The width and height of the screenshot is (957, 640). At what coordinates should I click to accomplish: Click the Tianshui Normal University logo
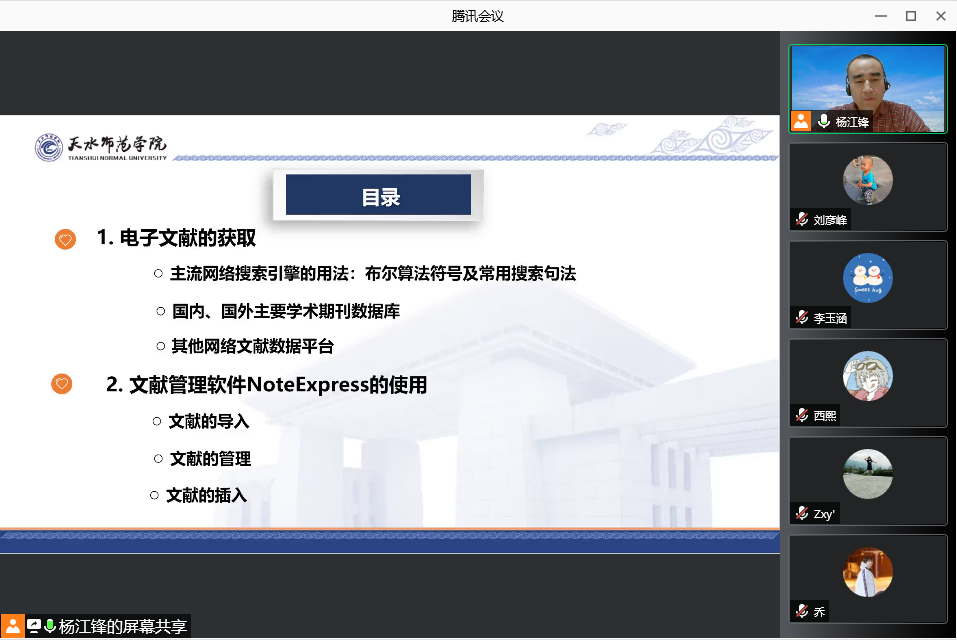pos(100,147)
